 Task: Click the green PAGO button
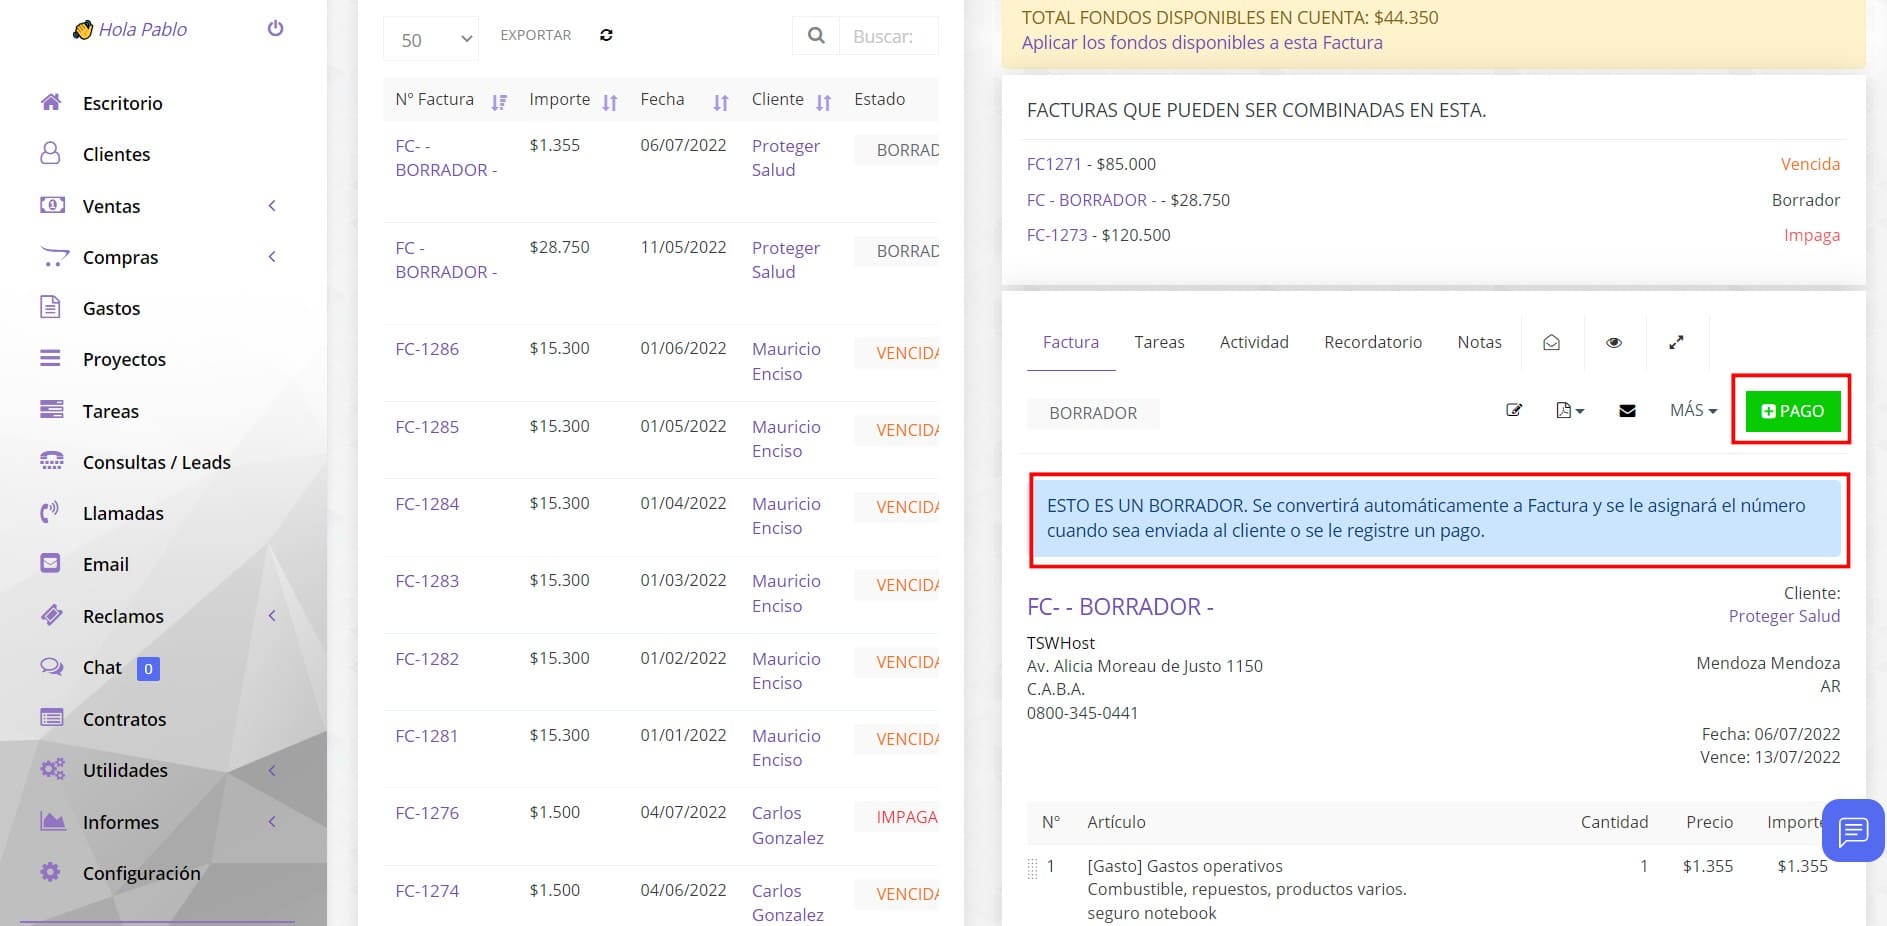click(1792, 411)
